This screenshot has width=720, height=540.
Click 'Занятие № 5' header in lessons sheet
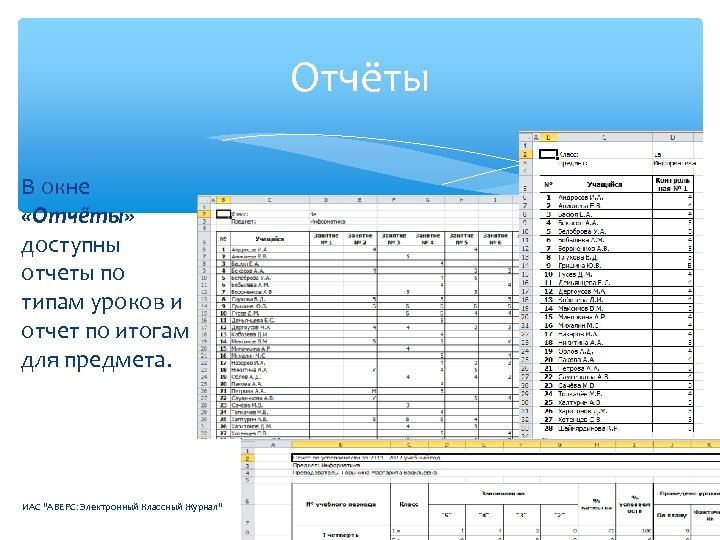(x=461, y=239)
